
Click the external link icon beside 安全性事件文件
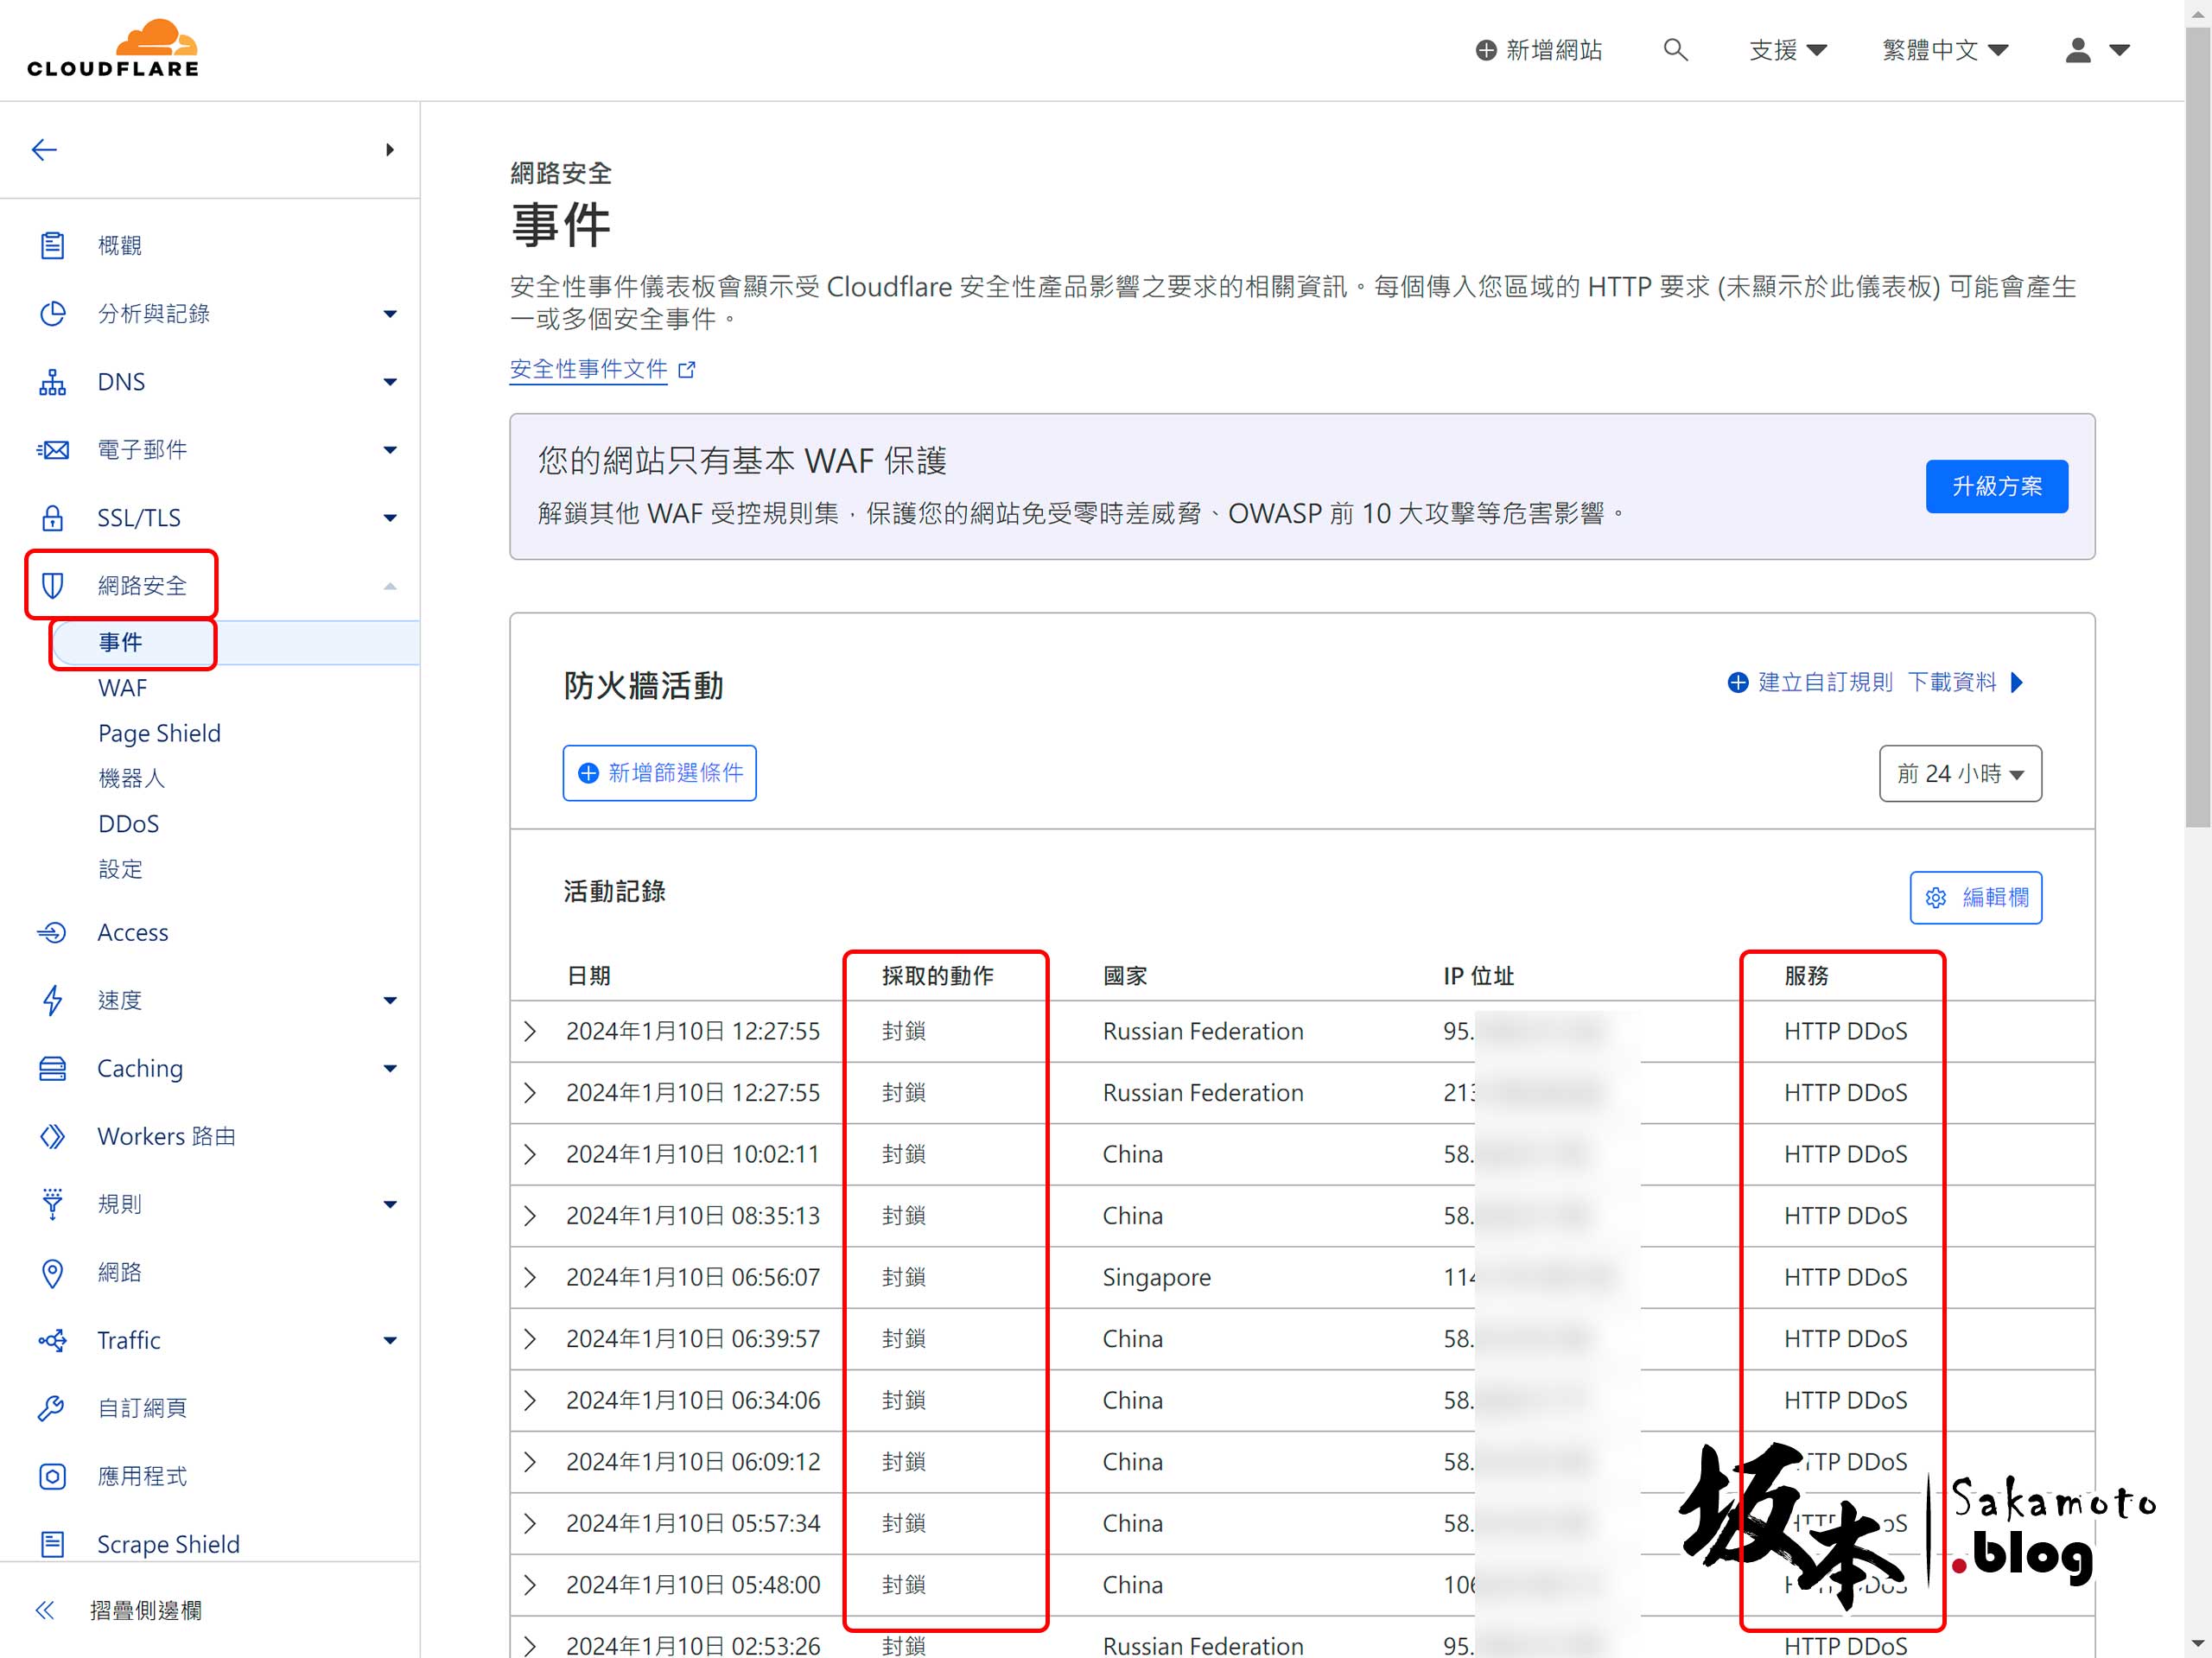687,370
